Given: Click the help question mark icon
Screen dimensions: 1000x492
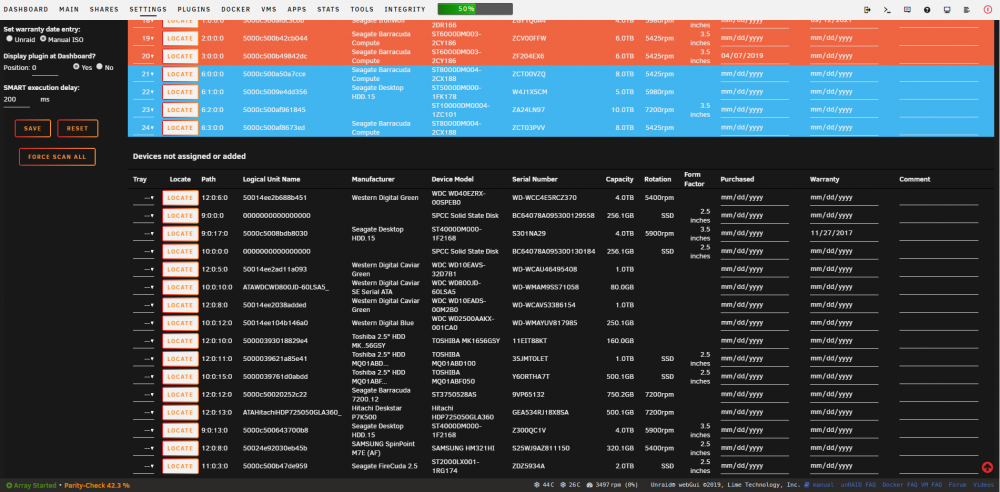Looking at the screenshot, I should (x=927, y=10).
